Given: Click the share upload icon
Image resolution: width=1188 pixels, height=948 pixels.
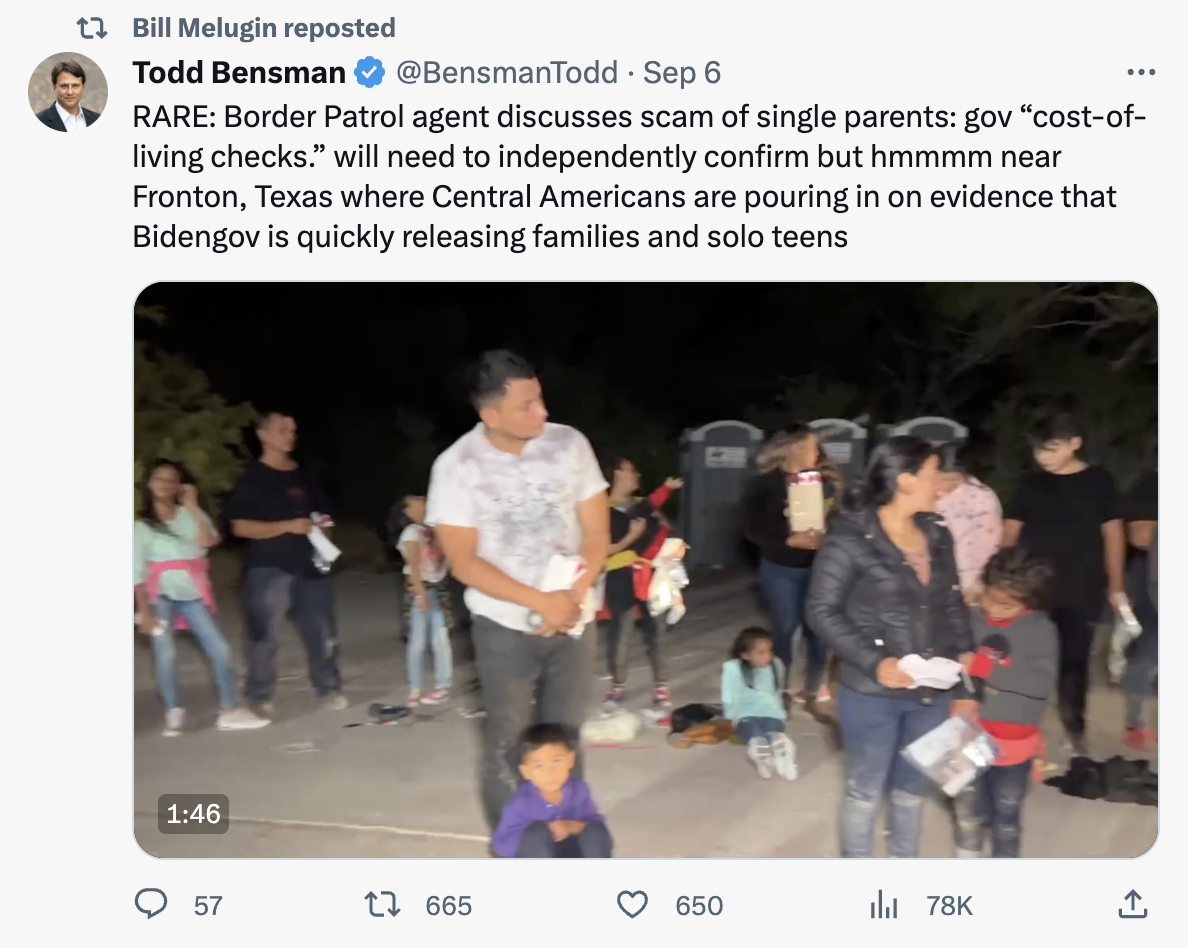Looking at the screenshot, I should [1131, 905].
